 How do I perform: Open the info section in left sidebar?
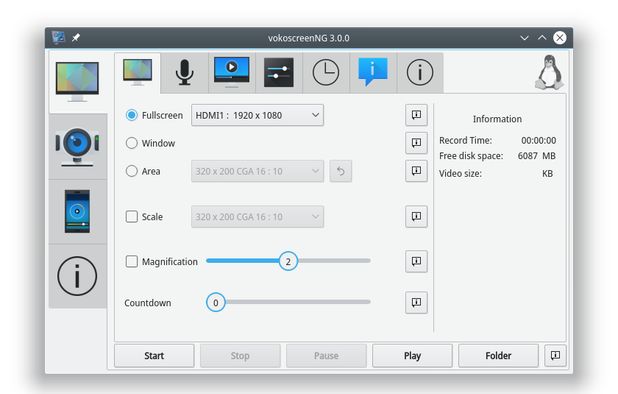[77, 276]
